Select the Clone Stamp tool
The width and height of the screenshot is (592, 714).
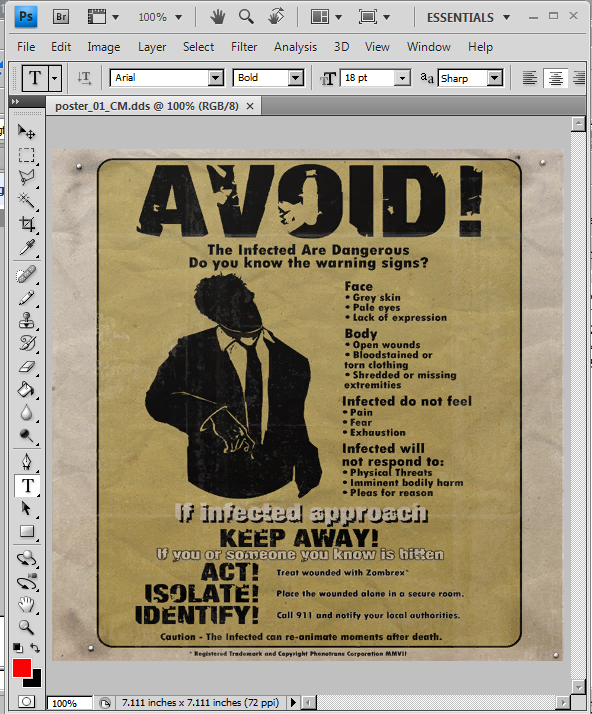26,321
